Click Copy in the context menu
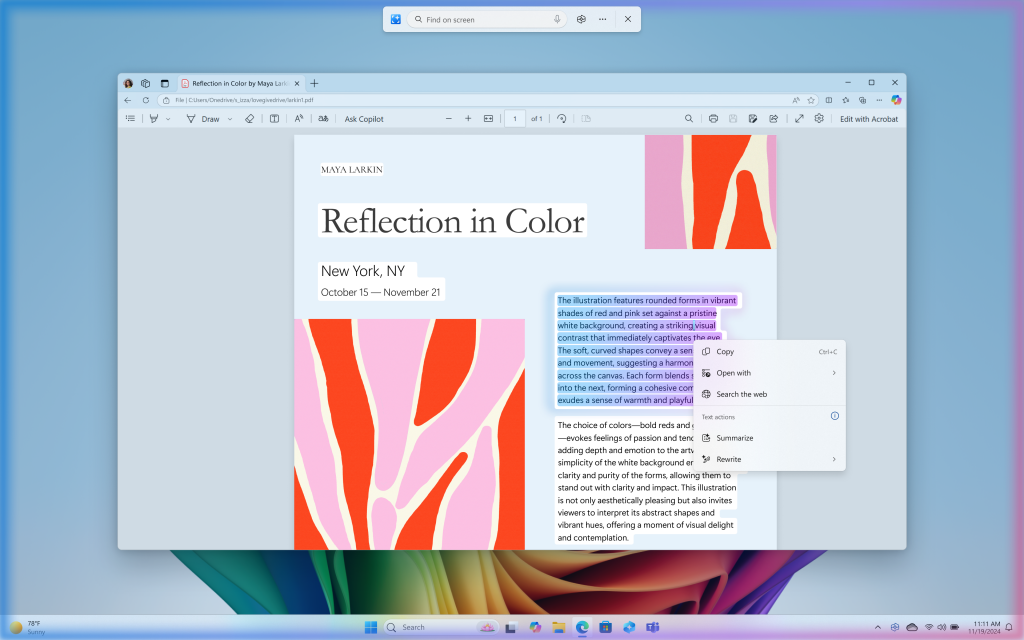Image resolution: width=1024 pixels, height=640 pixels. click(724, 351)
